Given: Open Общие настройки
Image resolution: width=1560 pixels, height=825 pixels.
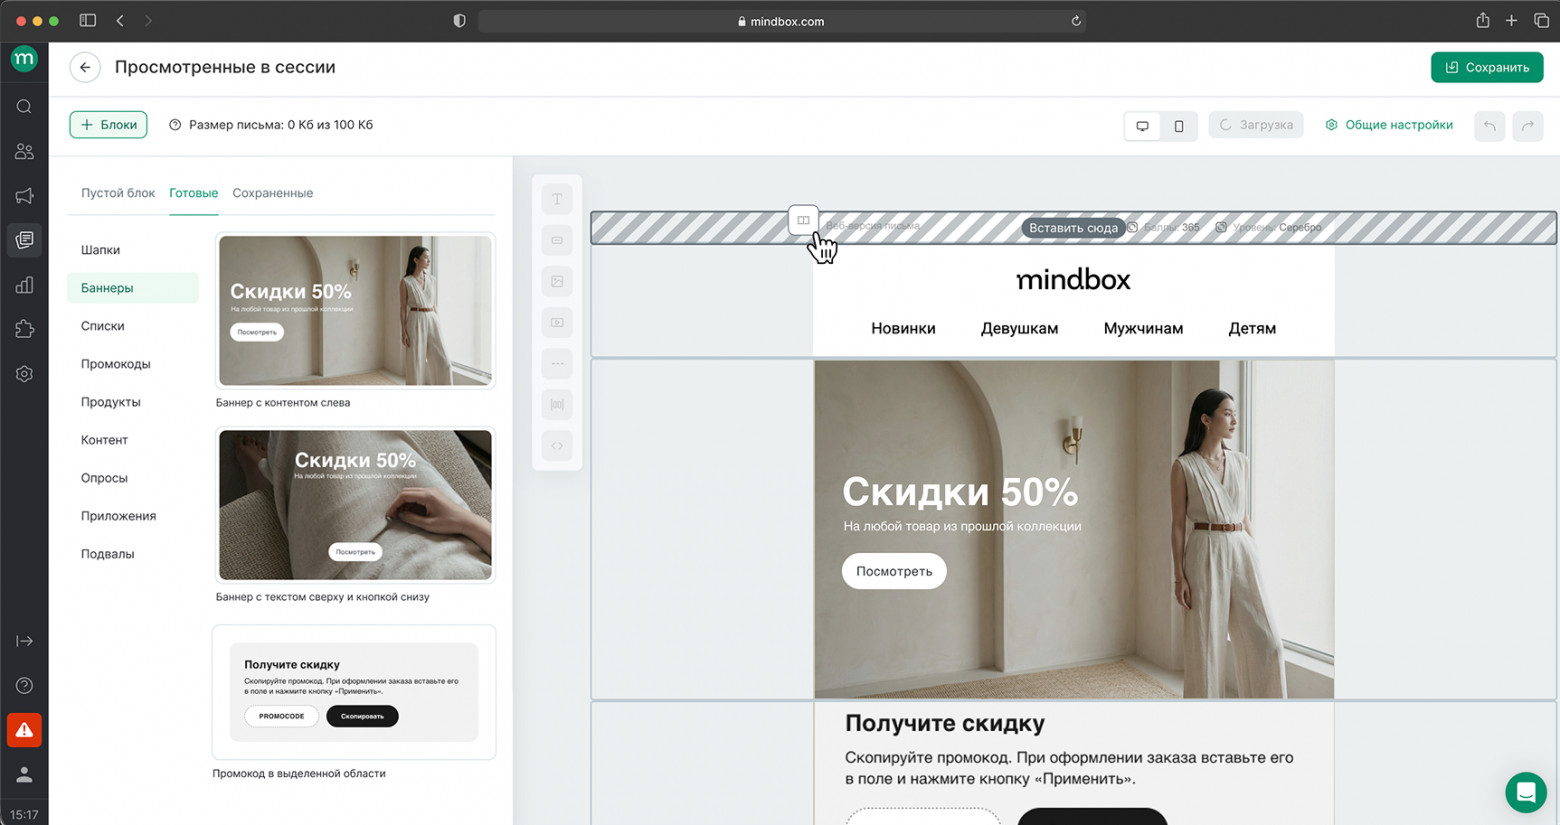Looking at the screenshot, I should pyautogui.click(x=1390, y=124).
